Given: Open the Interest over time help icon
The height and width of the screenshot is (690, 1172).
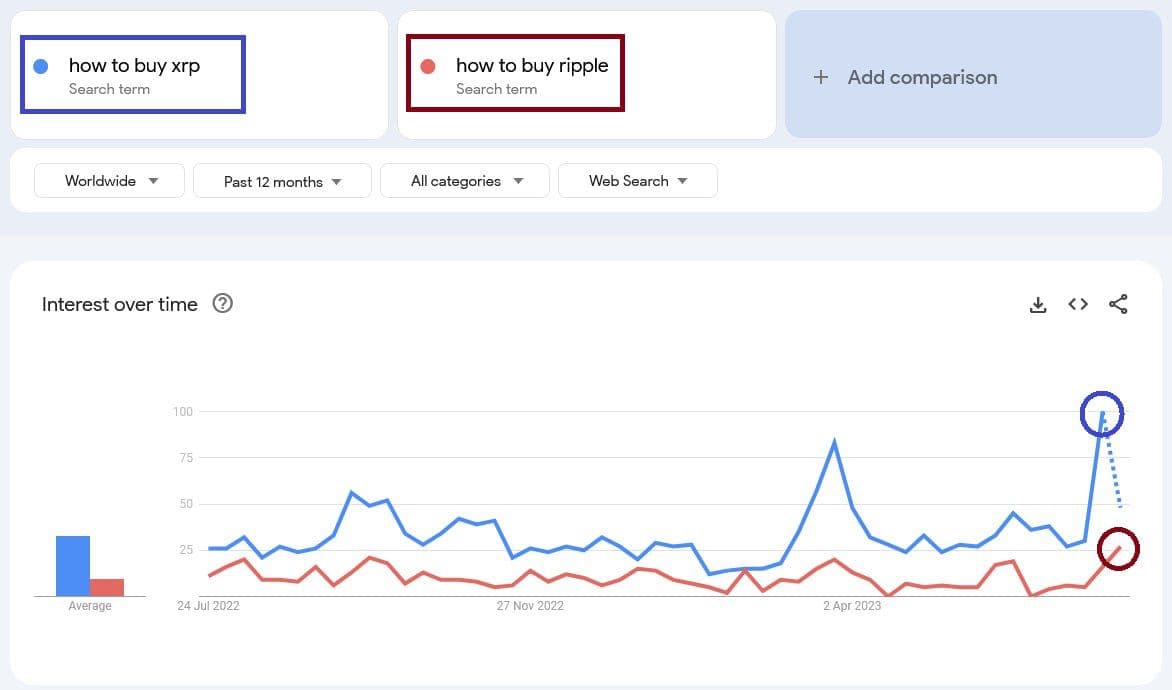Looking at the screenshot, I should [x=223, y=304].
